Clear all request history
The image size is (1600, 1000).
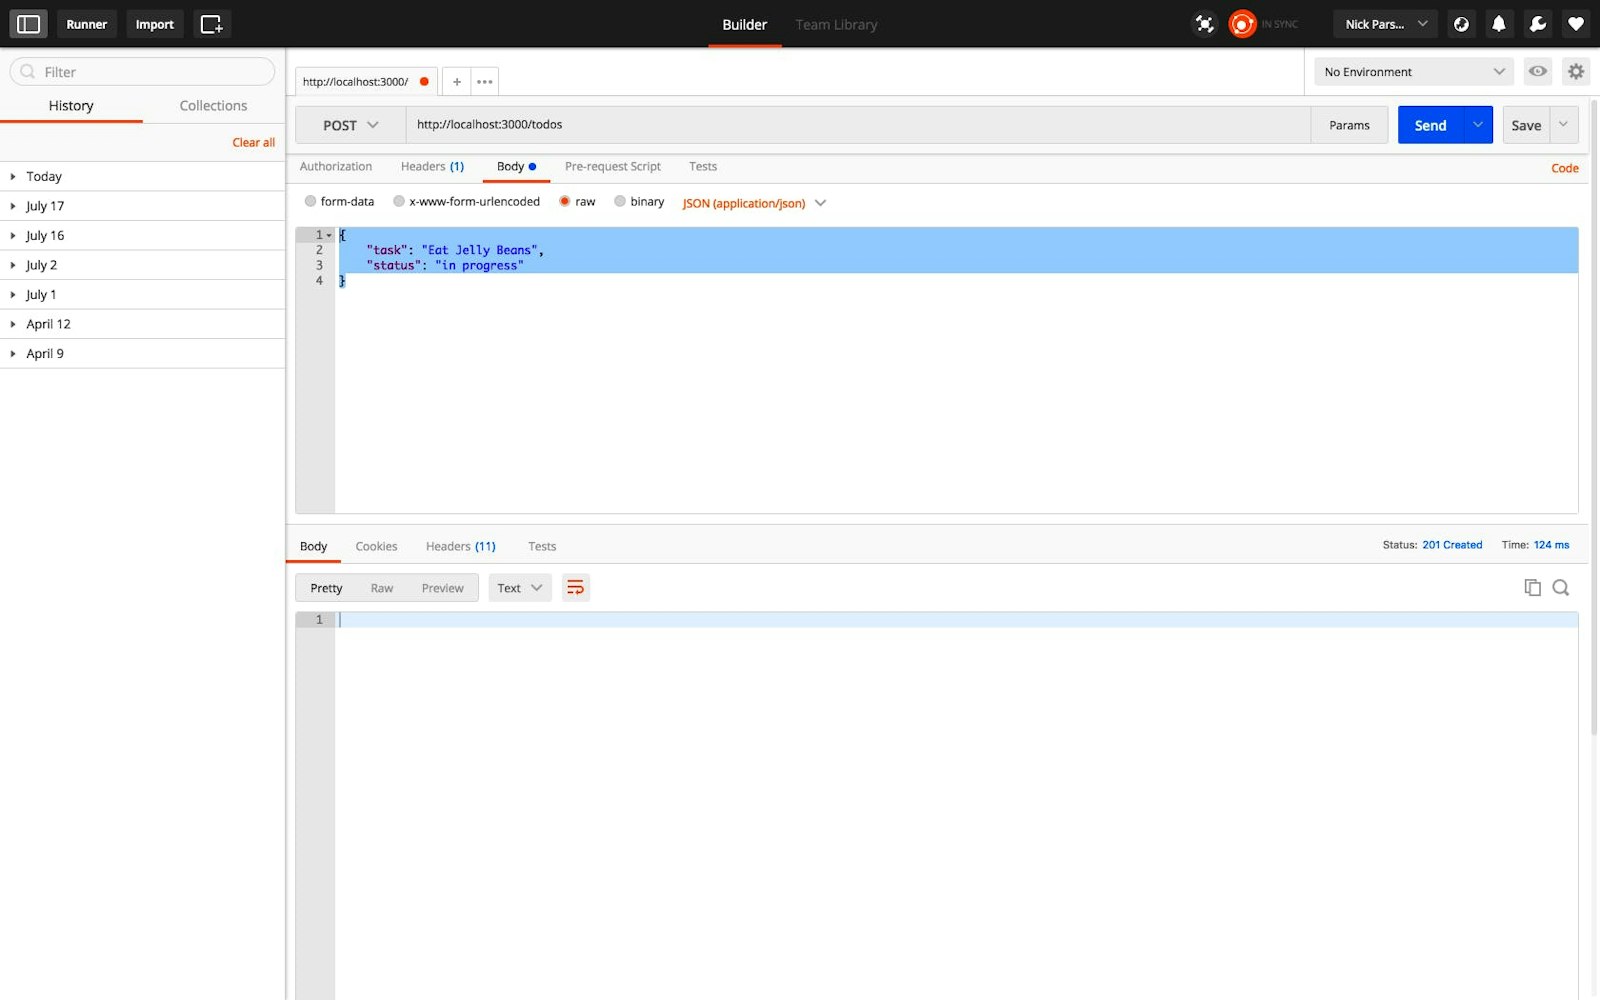(x=253, y=142)
